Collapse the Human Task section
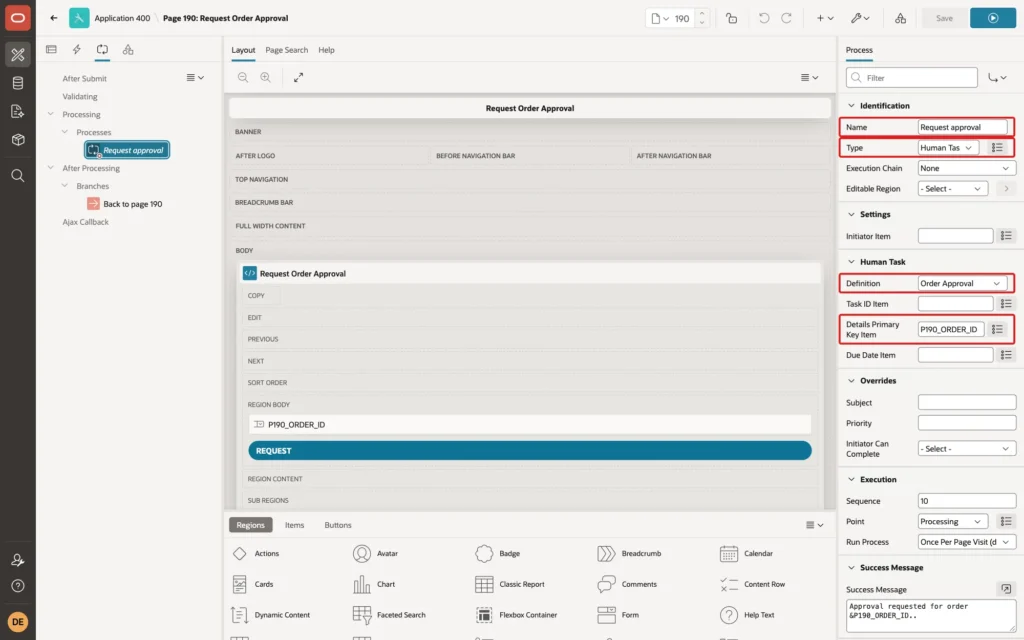Viewport: 1024px width, 640px height. point(851,262)
